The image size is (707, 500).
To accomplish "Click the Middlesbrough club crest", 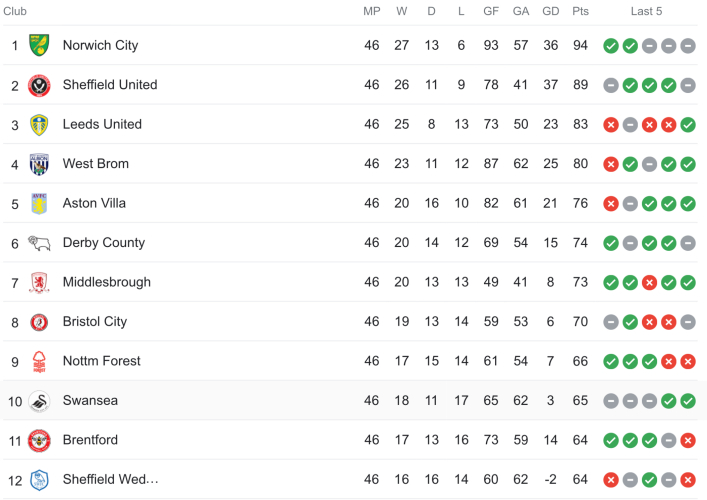I will coord(39,282).
